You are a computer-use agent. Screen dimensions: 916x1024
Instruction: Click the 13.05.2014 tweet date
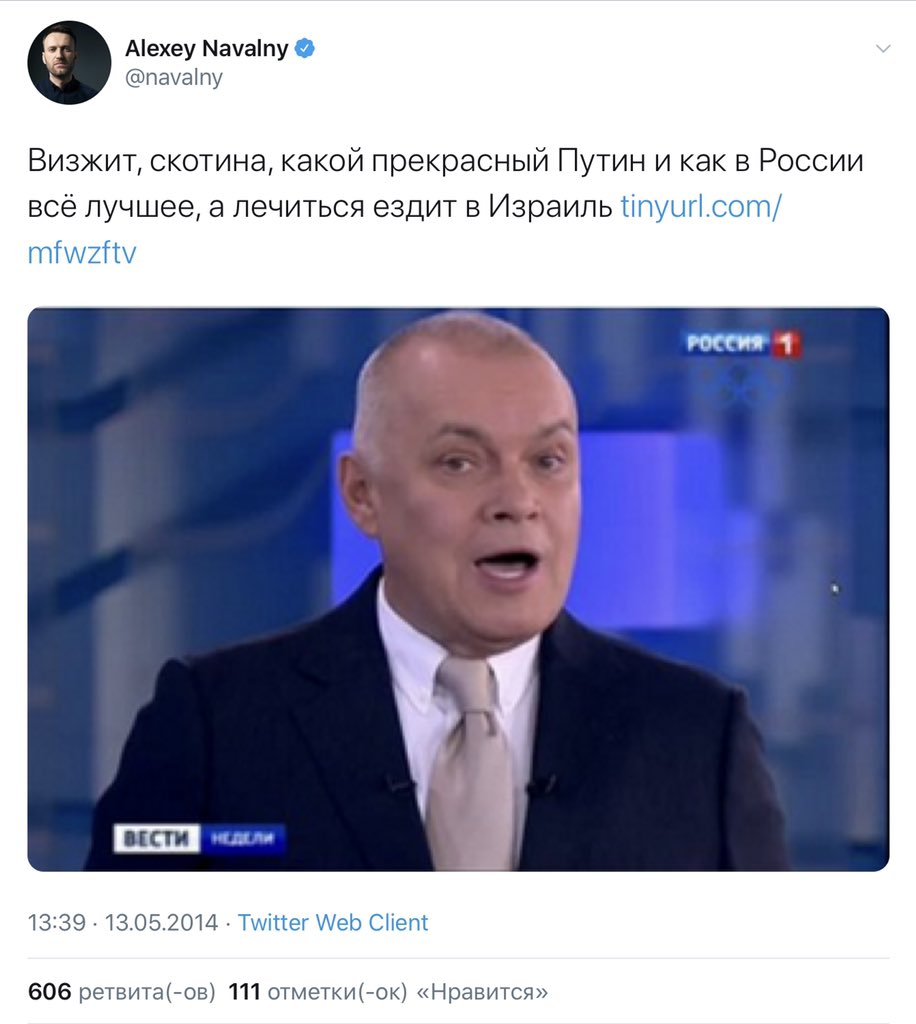(161, 922)
